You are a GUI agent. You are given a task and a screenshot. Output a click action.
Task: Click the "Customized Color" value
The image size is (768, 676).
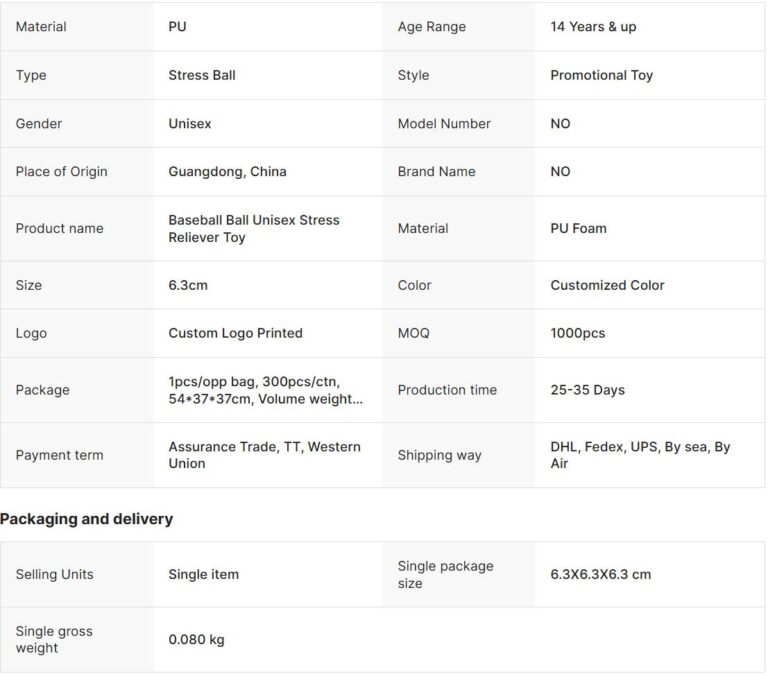607,285
